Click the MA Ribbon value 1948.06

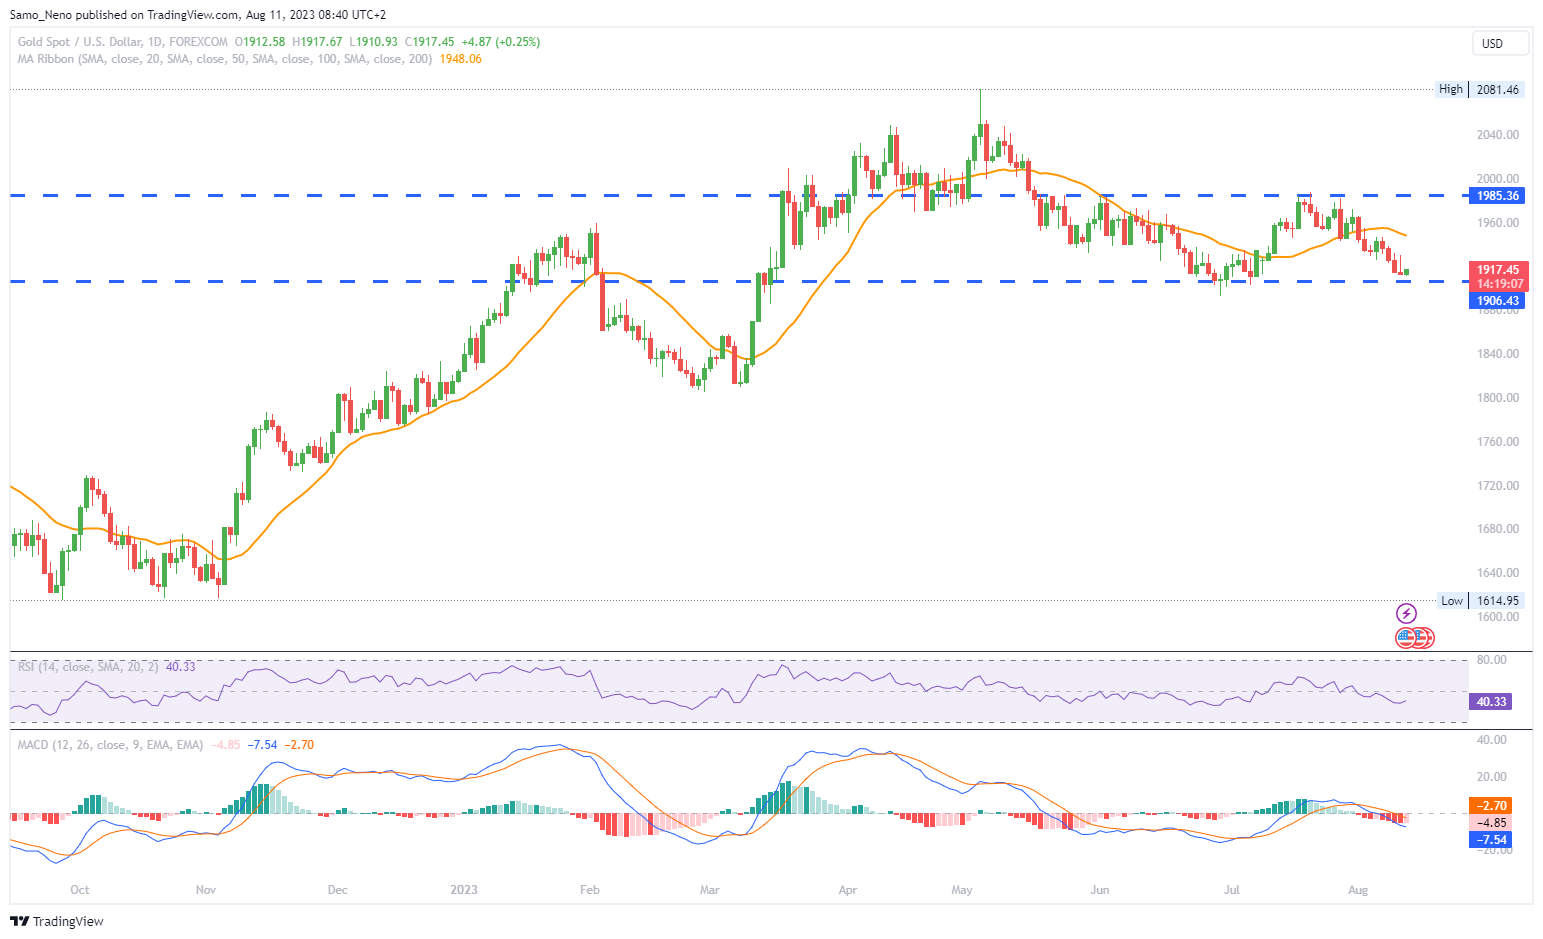pyautogui.click(x=460, y=59)
